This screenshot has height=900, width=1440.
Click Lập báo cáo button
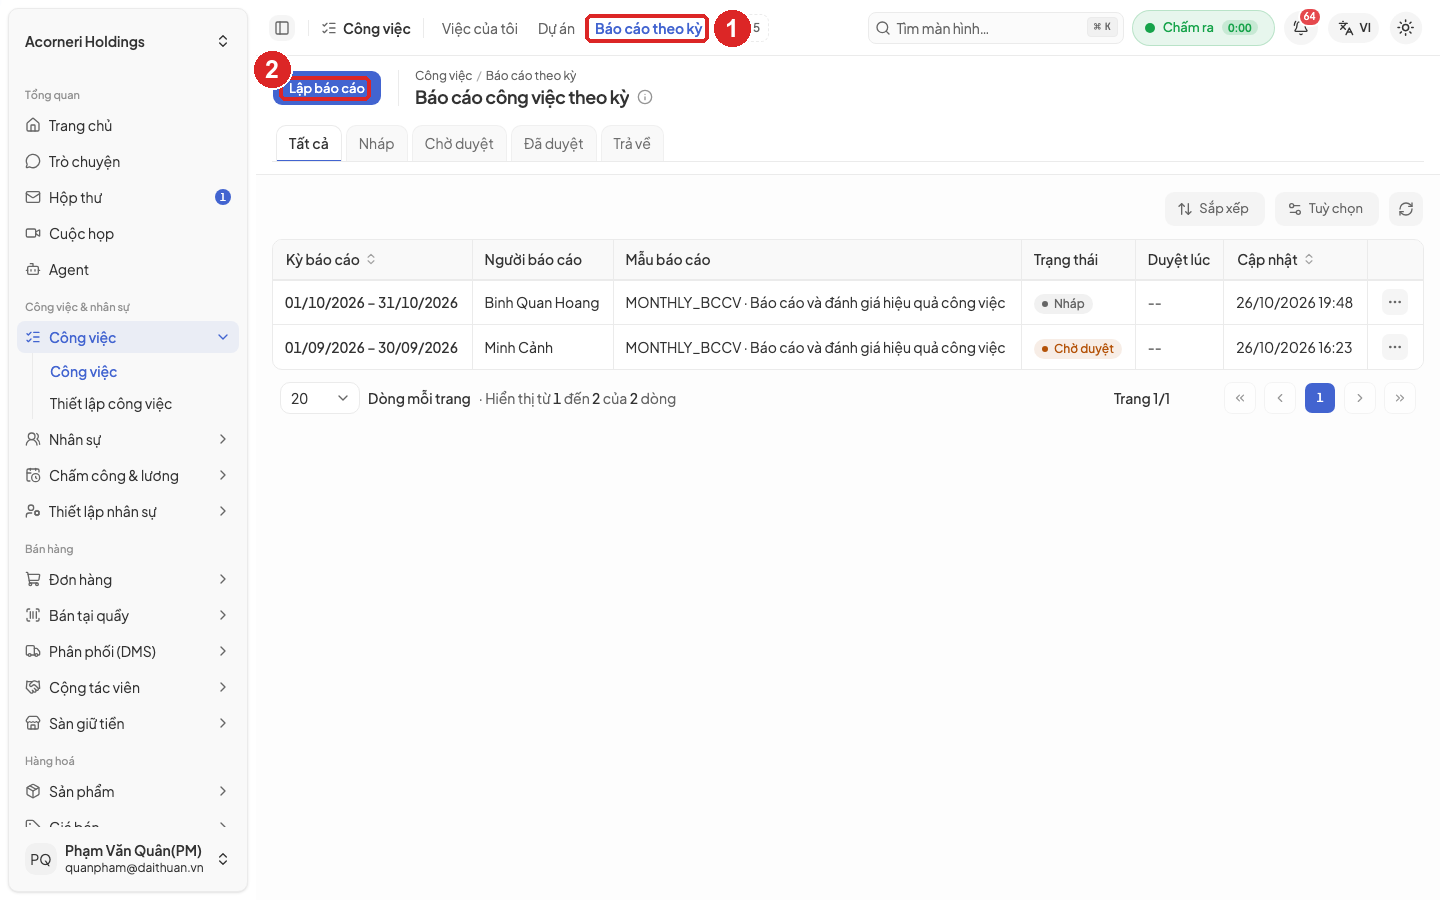[x=327, y=88]
